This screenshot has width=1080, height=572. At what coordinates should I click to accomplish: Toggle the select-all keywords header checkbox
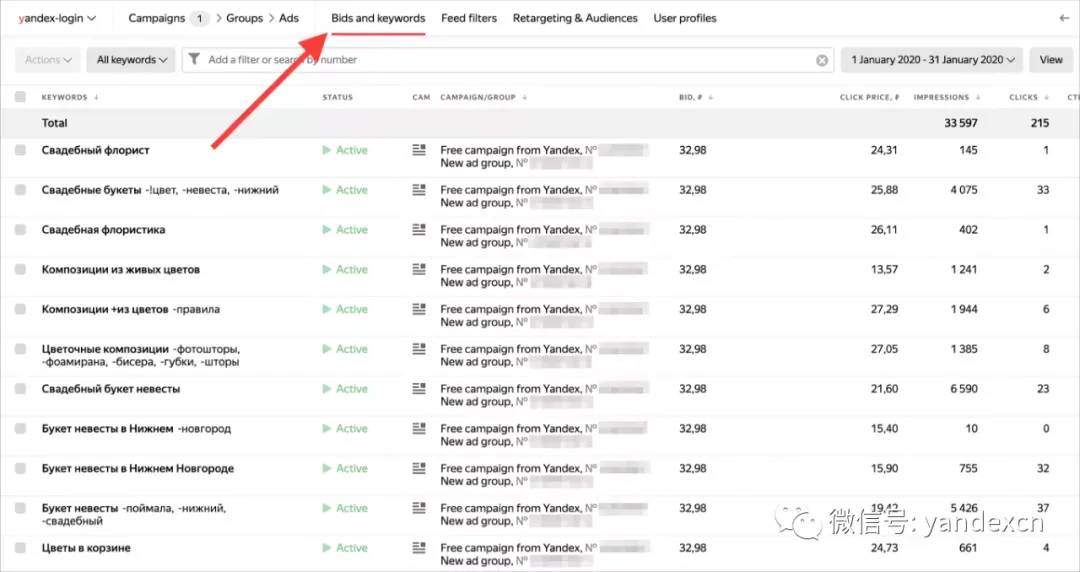21,97
